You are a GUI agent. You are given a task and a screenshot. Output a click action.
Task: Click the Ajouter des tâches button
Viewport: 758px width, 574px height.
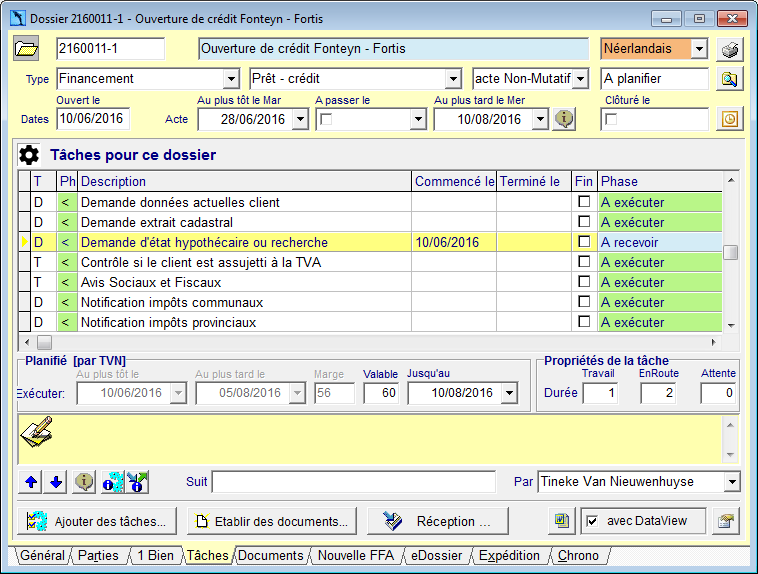[97, 521]
